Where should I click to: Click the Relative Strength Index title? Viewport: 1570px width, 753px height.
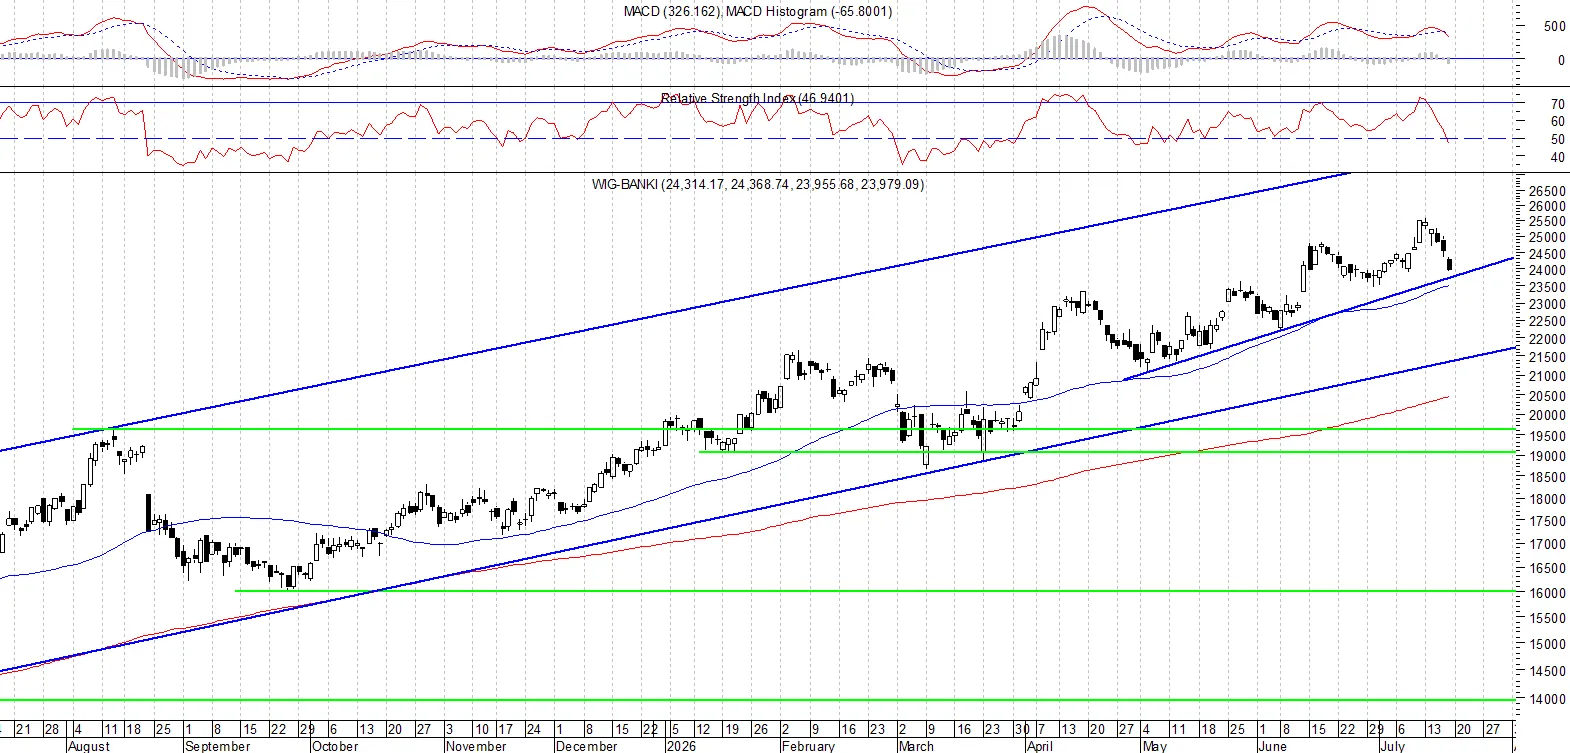tap(757, 98)
